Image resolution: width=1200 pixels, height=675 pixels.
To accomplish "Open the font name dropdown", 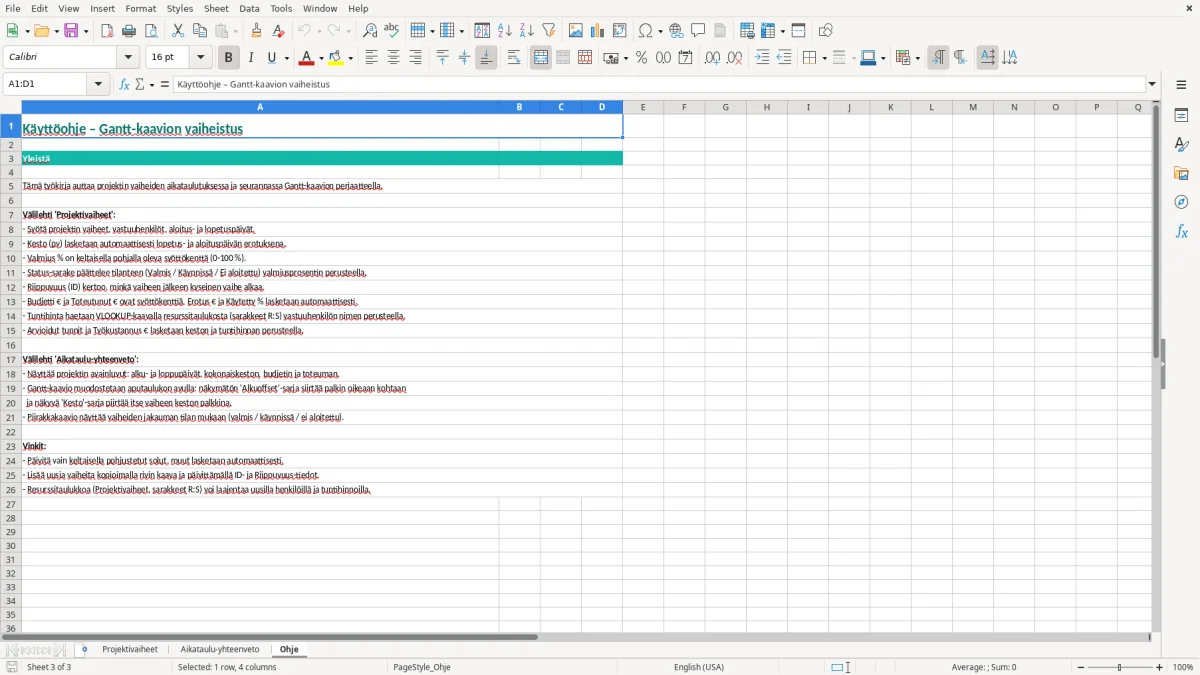I will 127,58.
